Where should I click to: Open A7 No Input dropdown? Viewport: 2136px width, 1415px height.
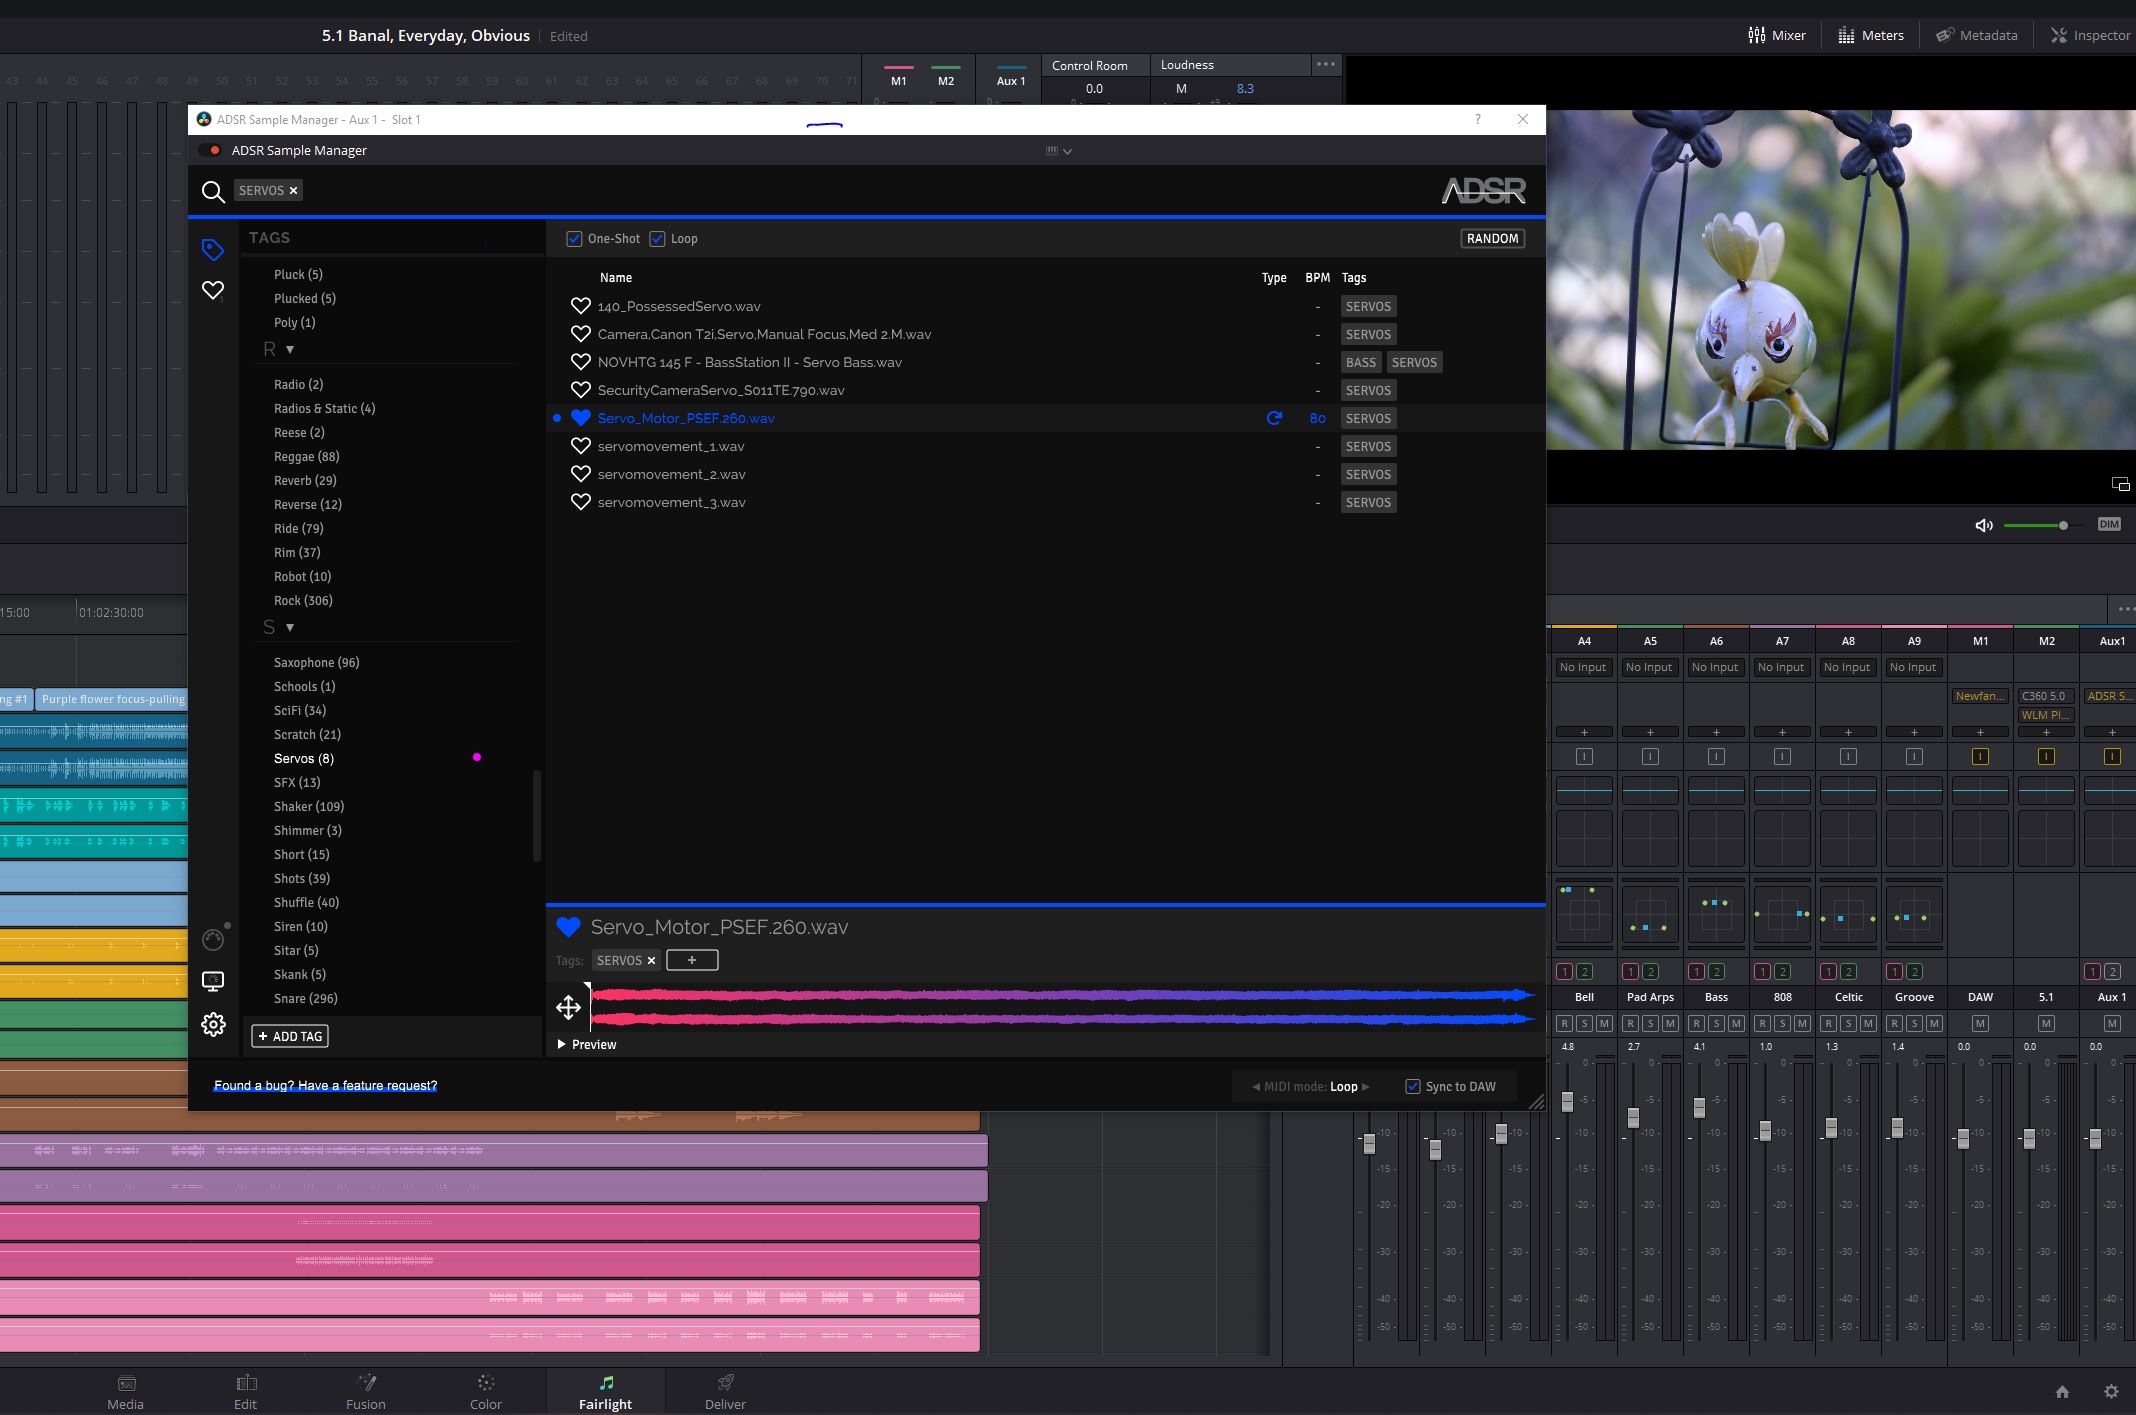point(1782,667)
